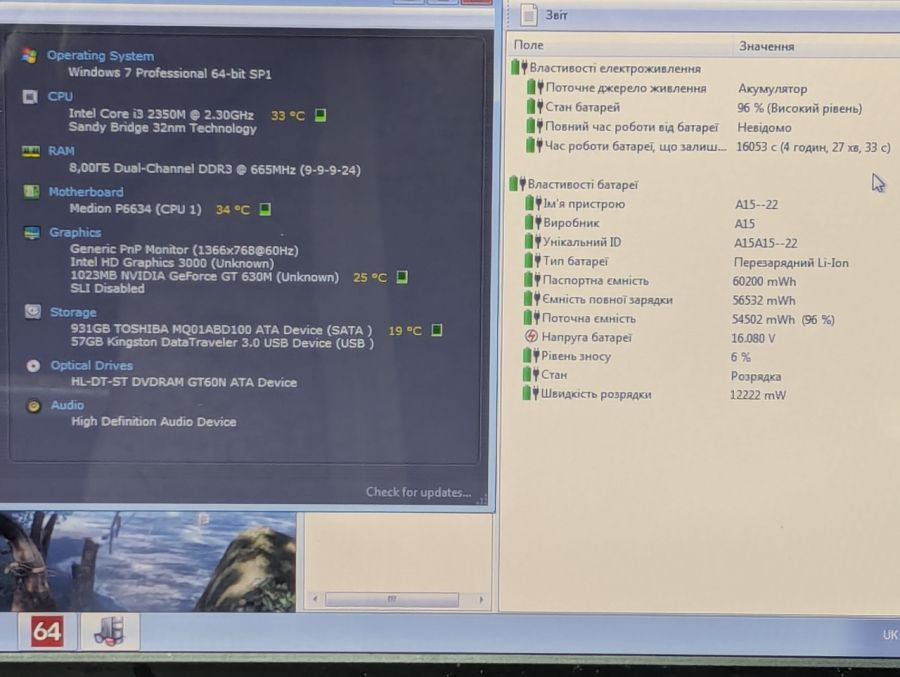Click the GeForce 25 °C temperature indicator
Image resolution: width=900 pixels, height=677 pixels.
click(402, 277)
